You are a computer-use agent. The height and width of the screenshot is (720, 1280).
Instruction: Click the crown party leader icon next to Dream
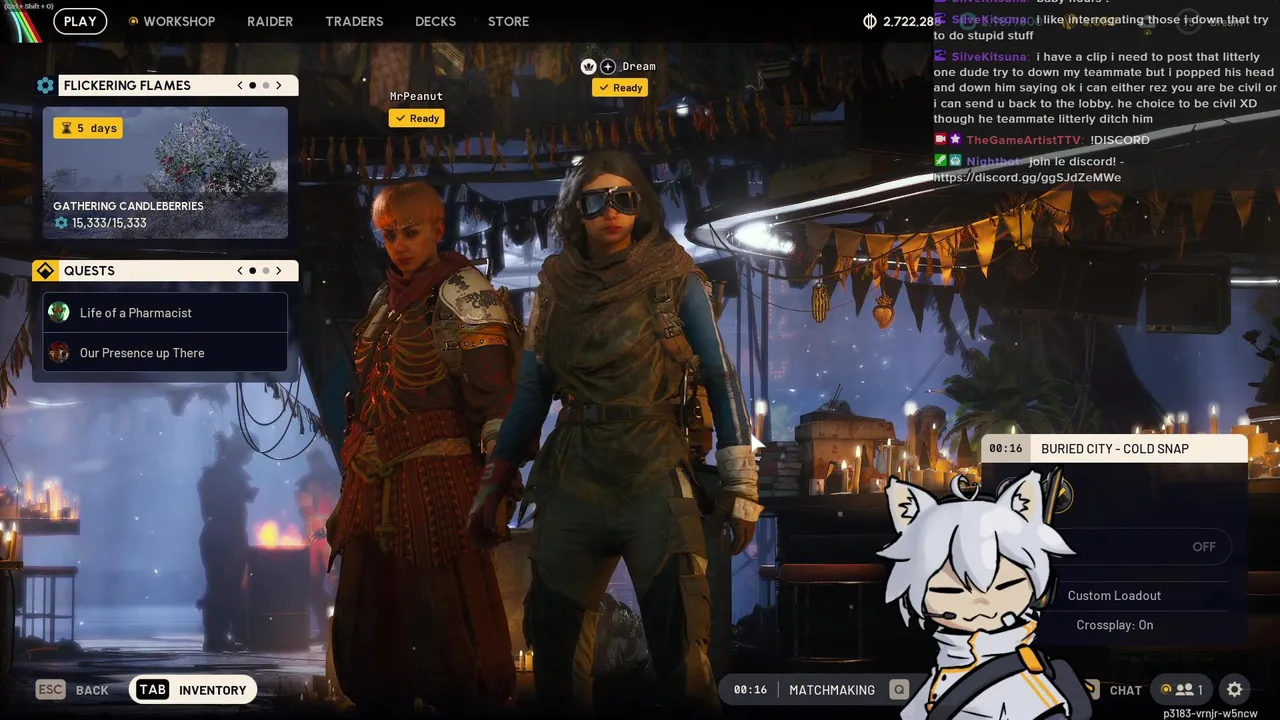[x=589, y=66]
